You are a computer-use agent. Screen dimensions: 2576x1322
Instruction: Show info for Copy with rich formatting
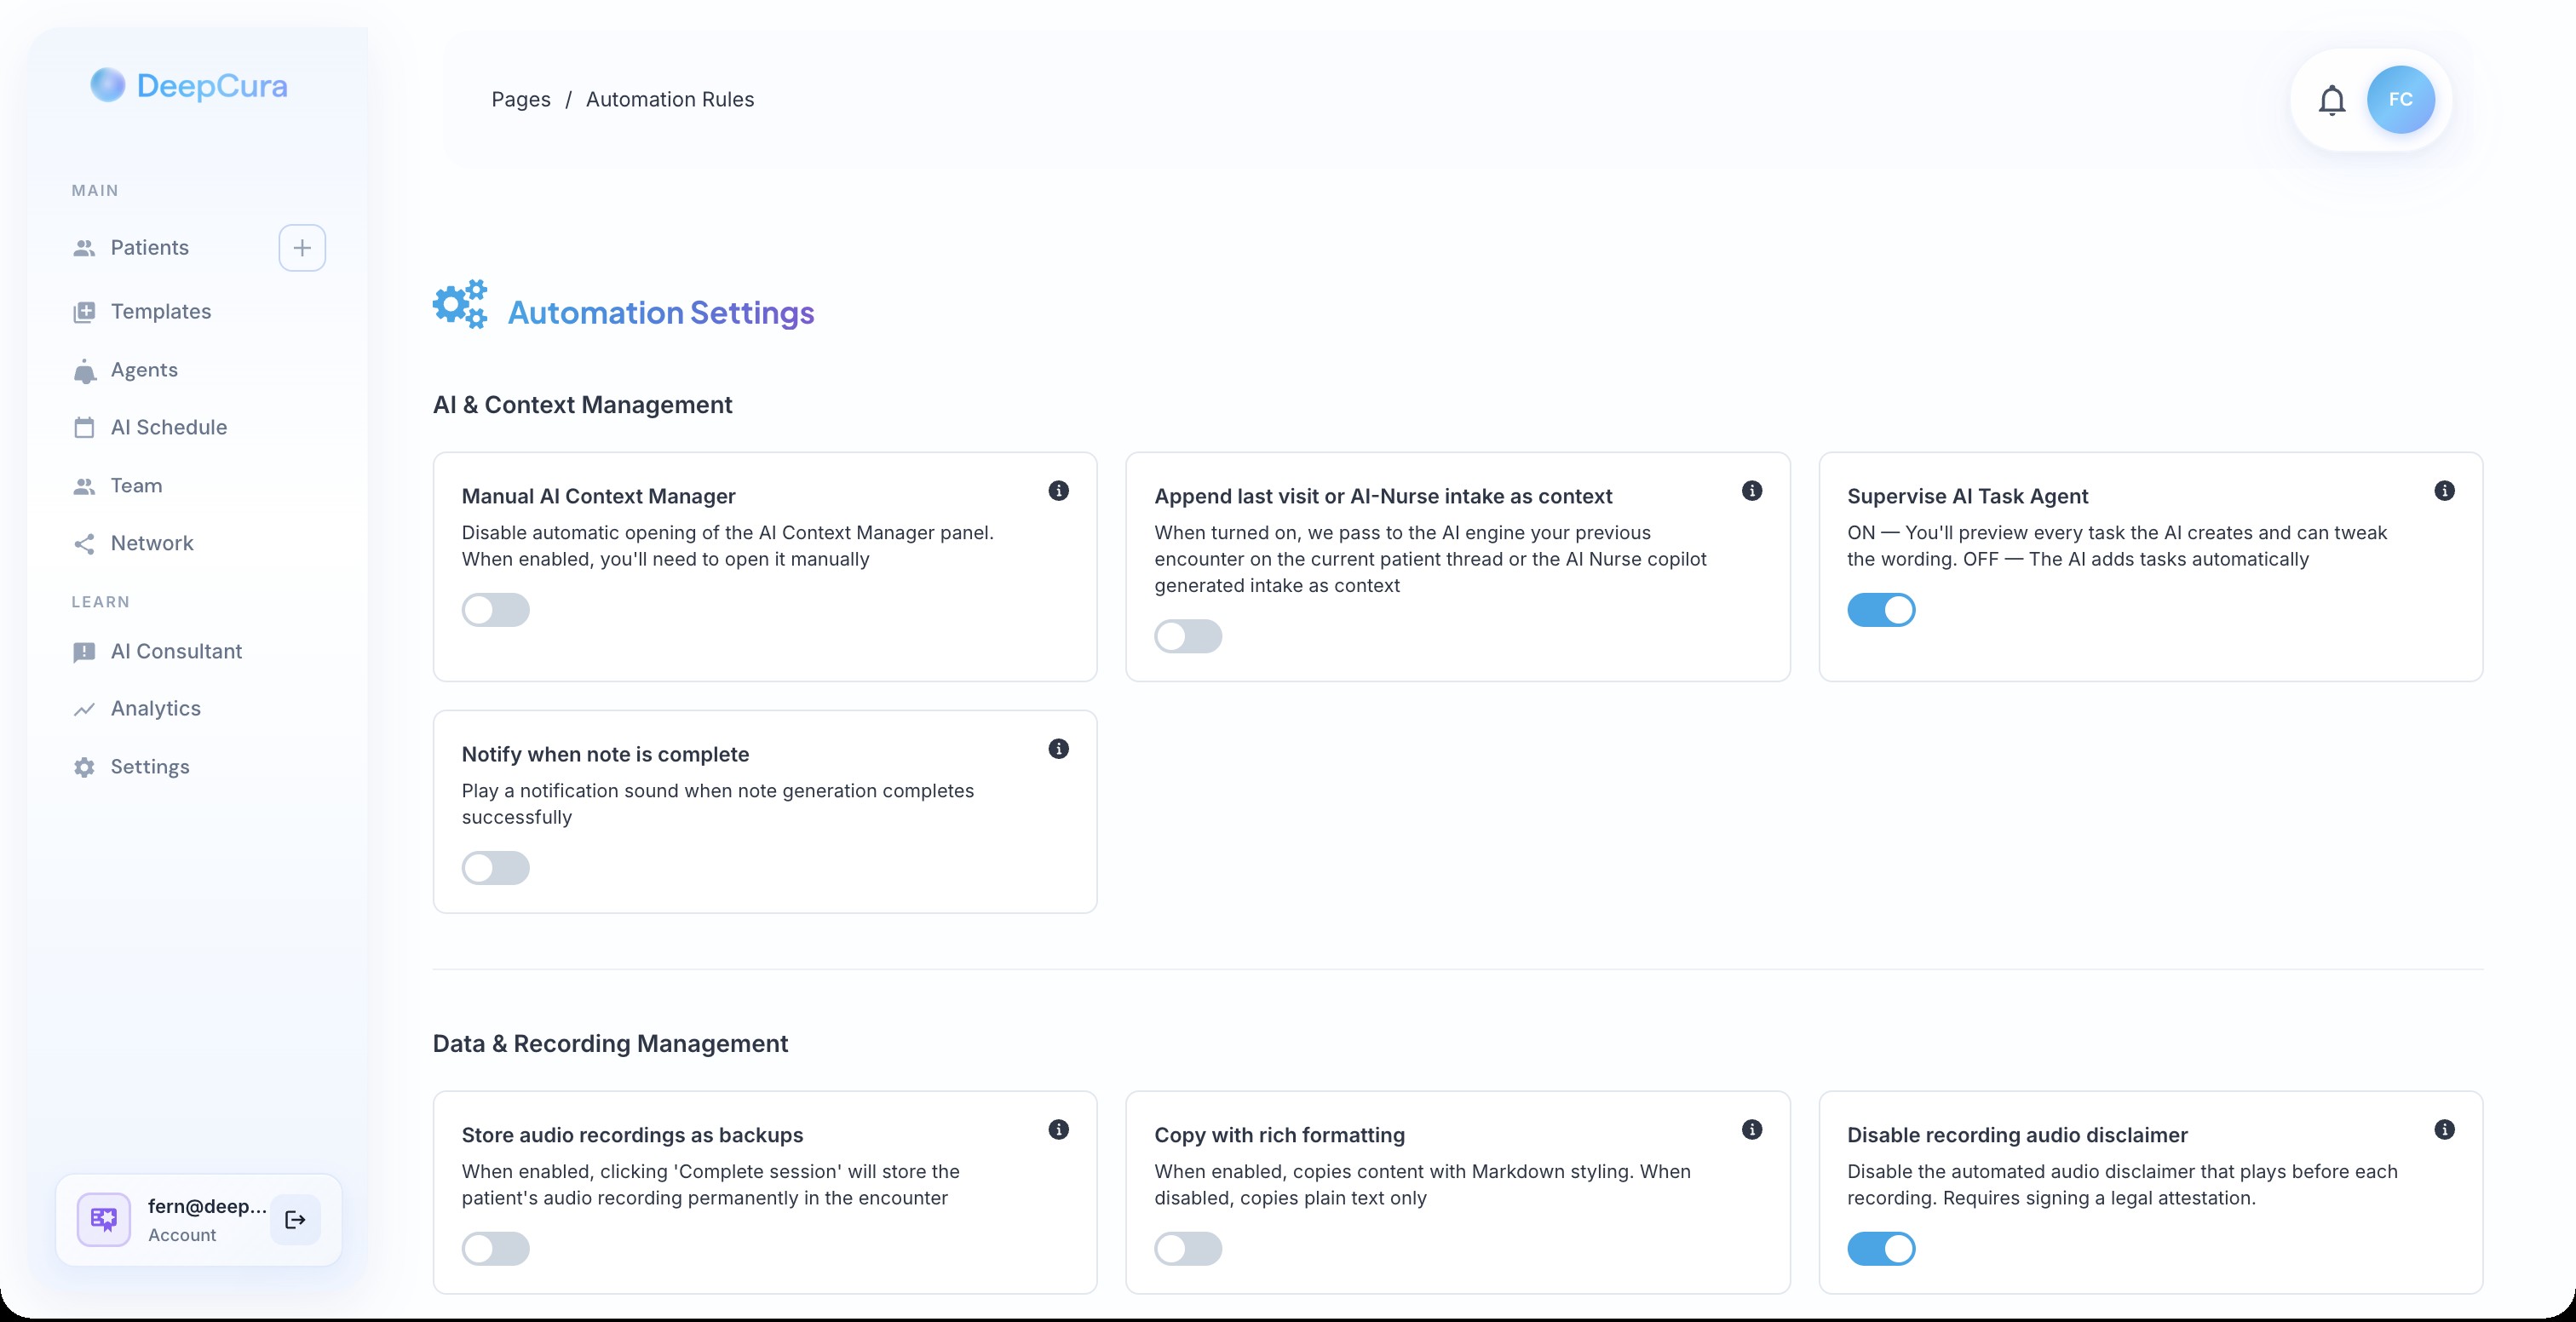click(1752, 1130)
